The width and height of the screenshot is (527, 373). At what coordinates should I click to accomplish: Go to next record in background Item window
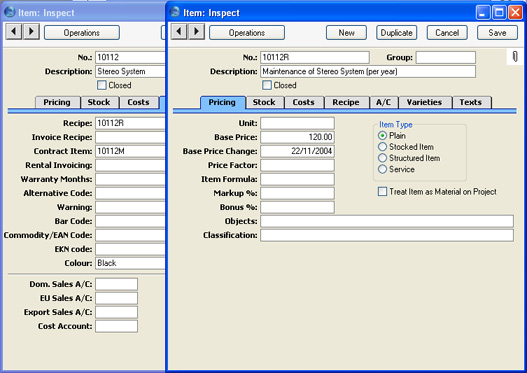coord(31,32)
